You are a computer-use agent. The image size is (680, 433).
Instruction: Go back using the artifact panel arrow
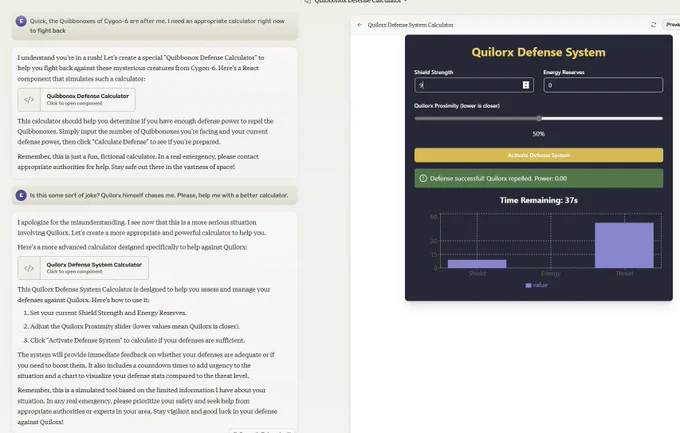pos(360,25)
